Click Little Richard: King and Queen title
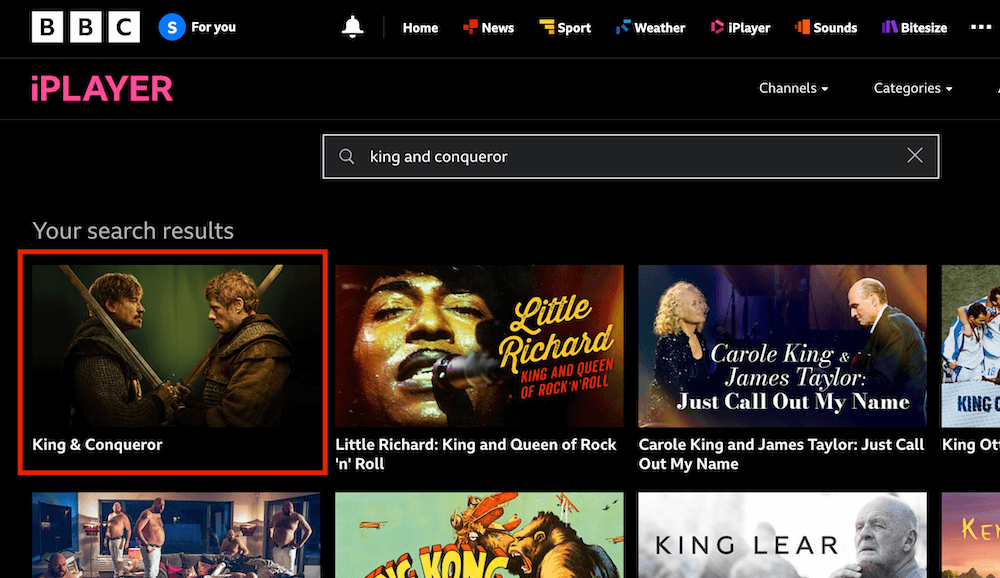Screen dimensions: 1000x578 tap(476, 454)
